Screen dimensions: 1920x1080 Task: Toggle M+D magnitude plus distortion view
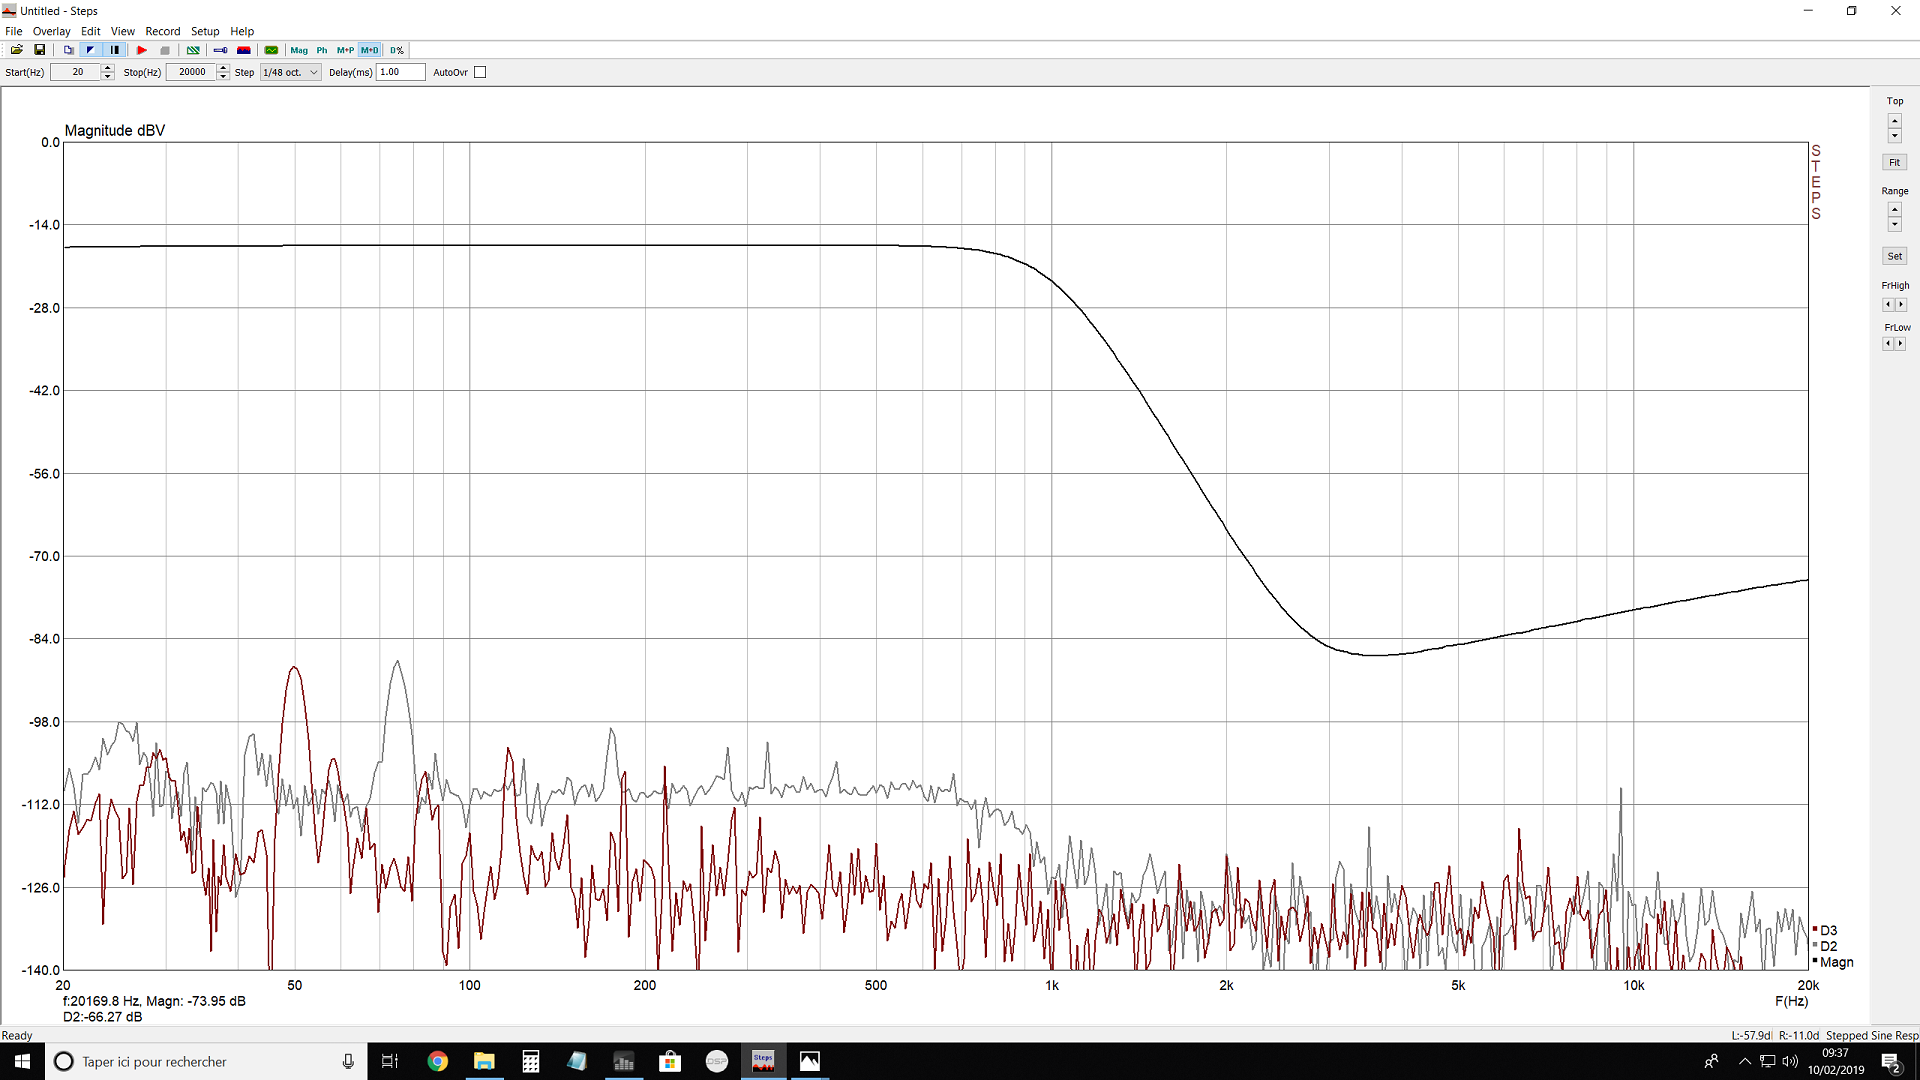370,50
